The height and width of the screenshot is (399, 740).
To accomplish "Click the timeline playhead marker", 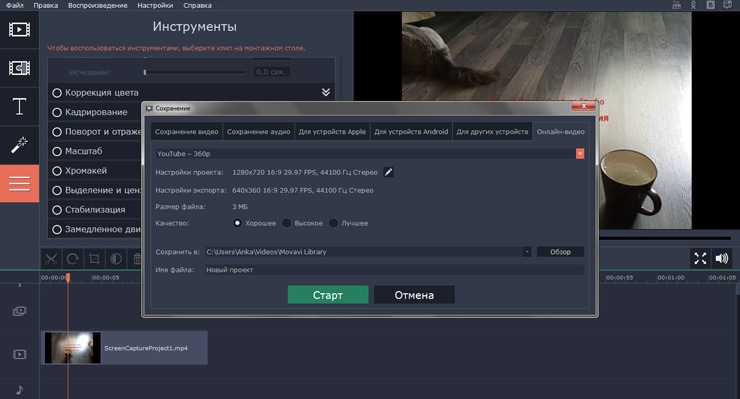I will (68, 278).
